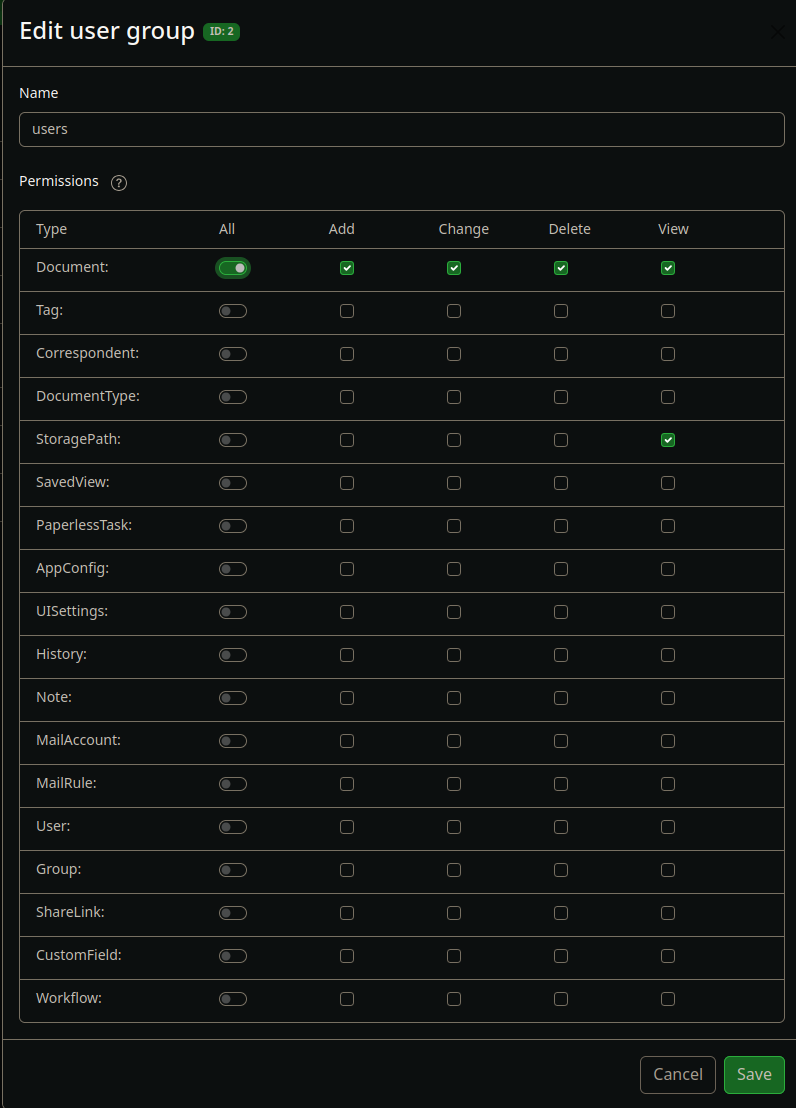The height and width of the screenshot is (1108, 796).
Task: Click the Permissions help question-mark icon
Action: (x=119, y=183)
